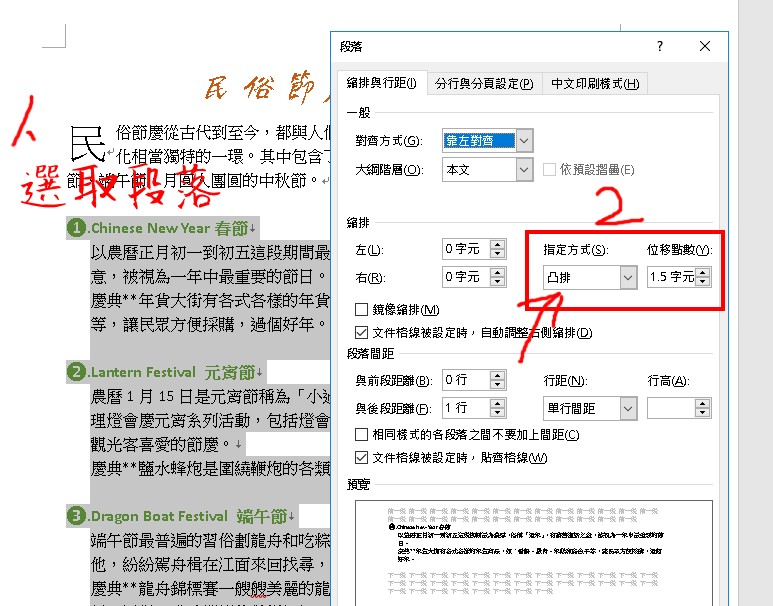Enable the 鏡像縮排 mirror indents checkbox
773x606 pixels.
click(x=362, y=310)
